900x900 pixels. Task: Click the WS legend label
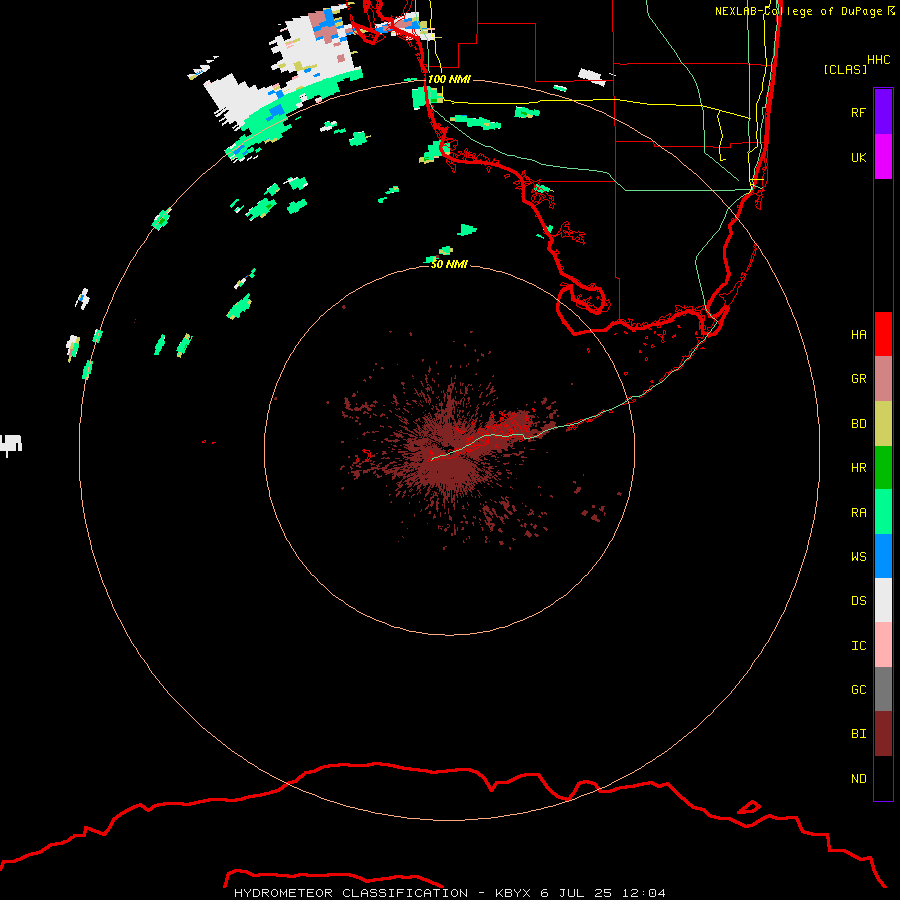pos(858,556)
